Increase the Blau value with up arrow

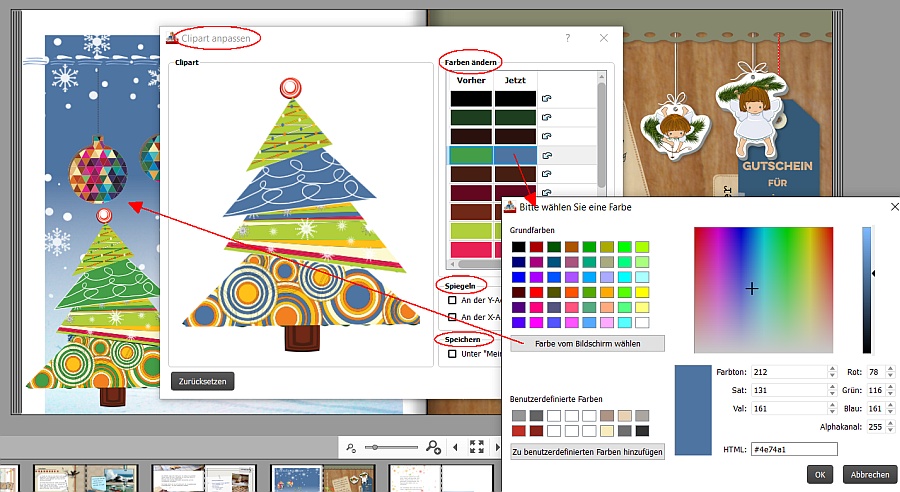[890, 406]
